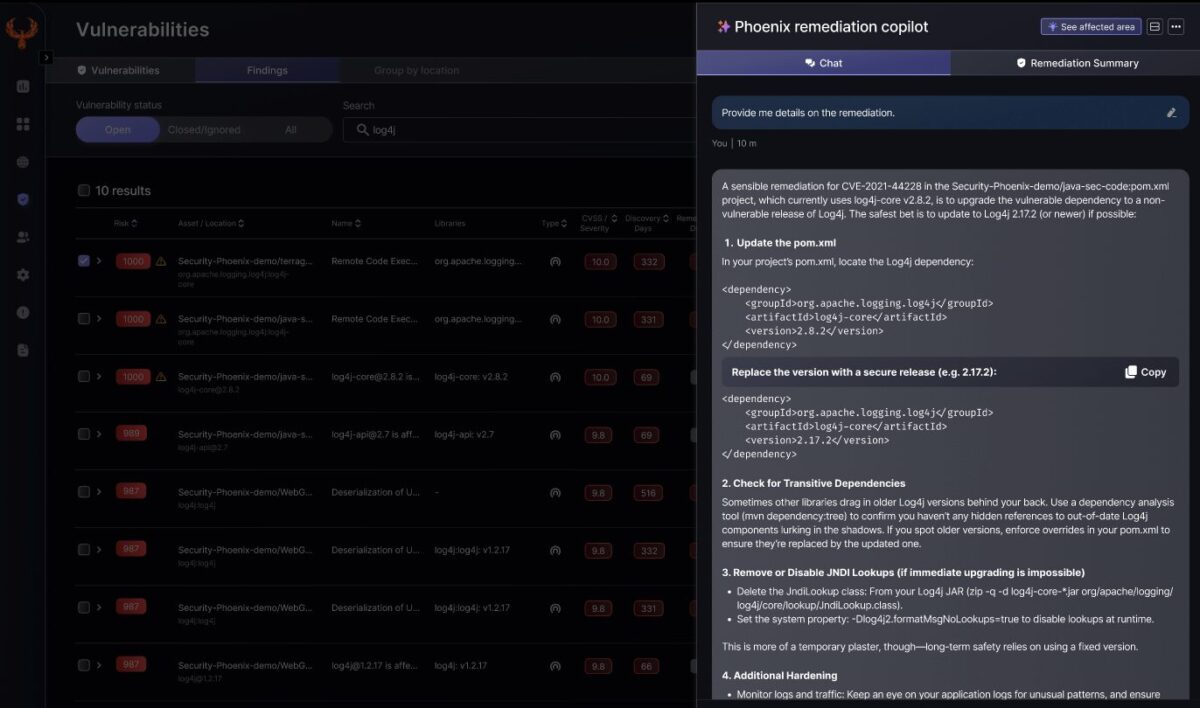Viewport: 1200px width, 708px height.
Task: Open the shield vulnerabilities icon in sidebar
Action: [23, 199]
